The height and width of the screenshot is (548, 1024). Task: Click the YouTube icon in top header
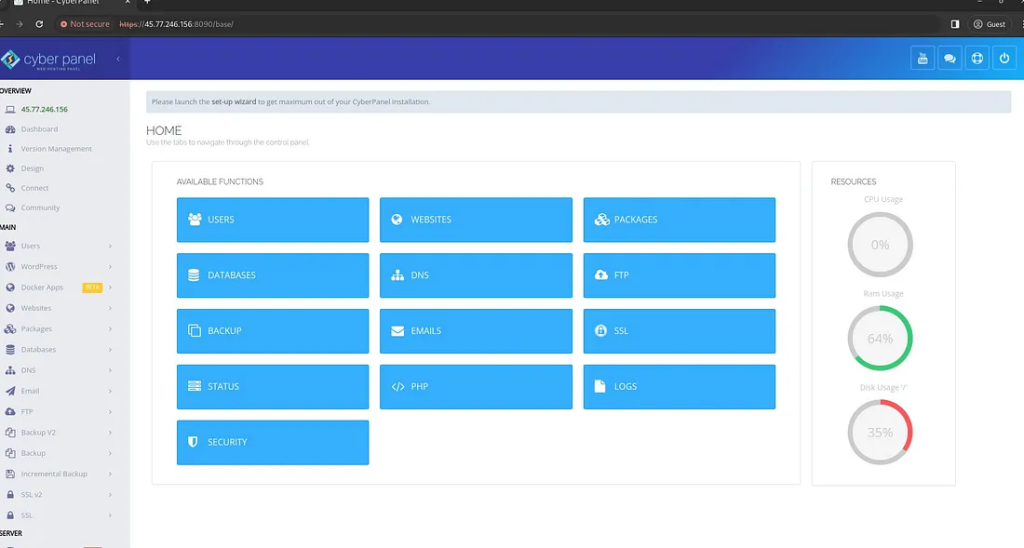click(922, 59)
